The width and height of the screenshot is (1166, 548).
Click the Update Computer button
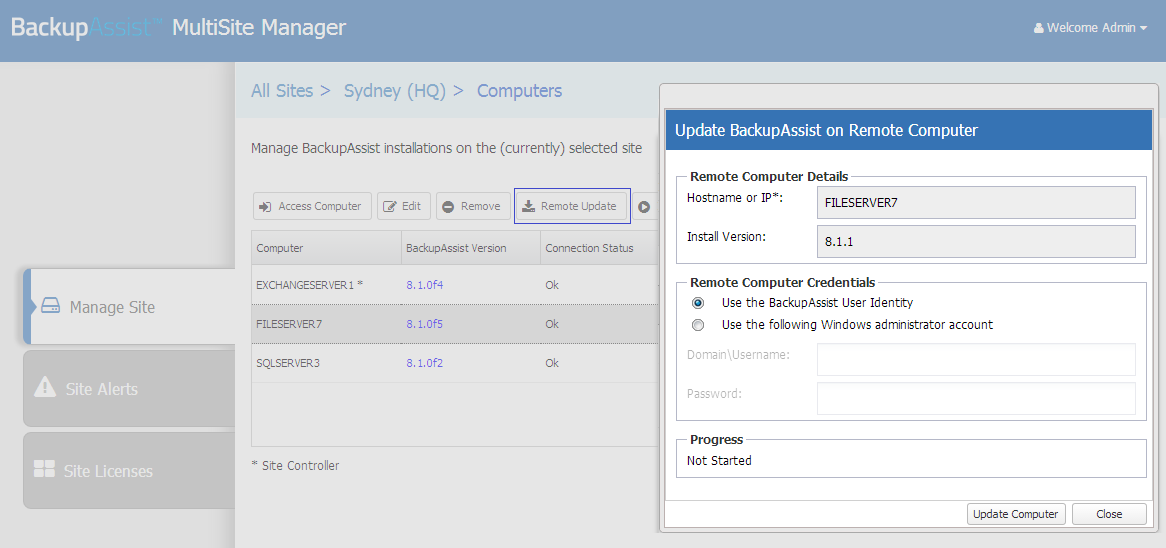pos(1016,514)
